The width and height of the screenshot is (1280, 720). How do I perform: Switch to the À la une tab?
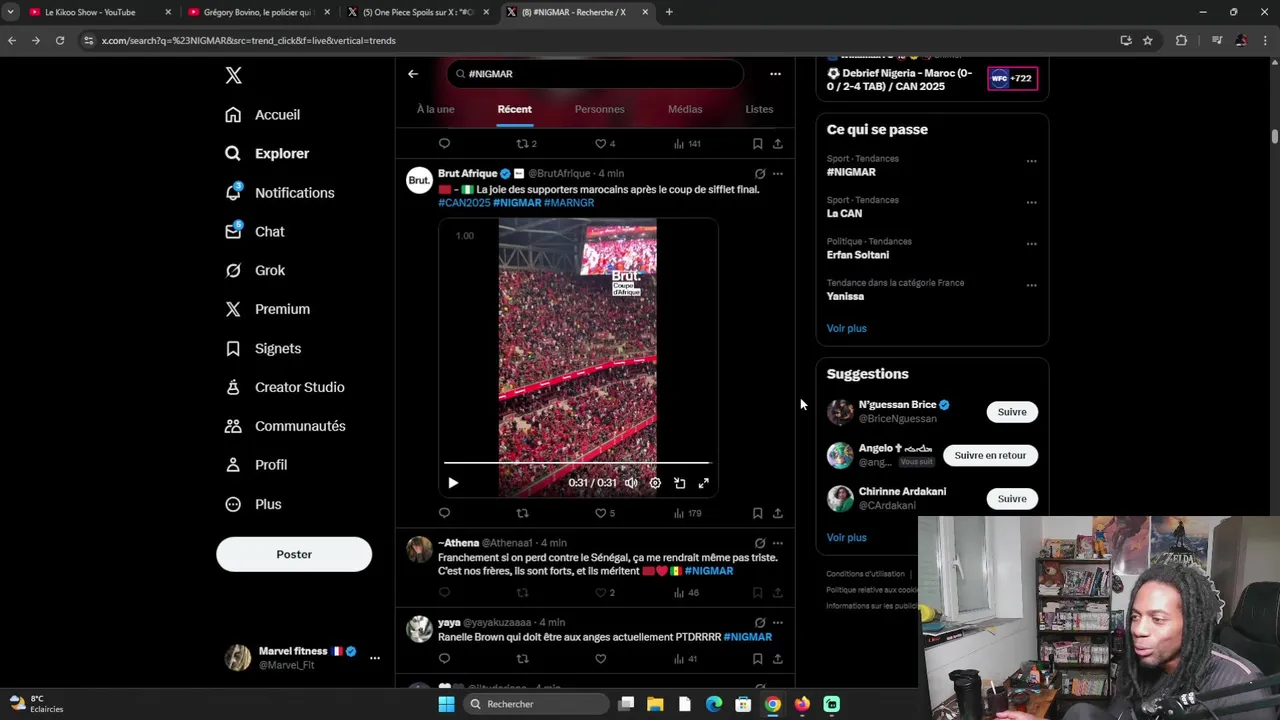click(x=435, y=109)
